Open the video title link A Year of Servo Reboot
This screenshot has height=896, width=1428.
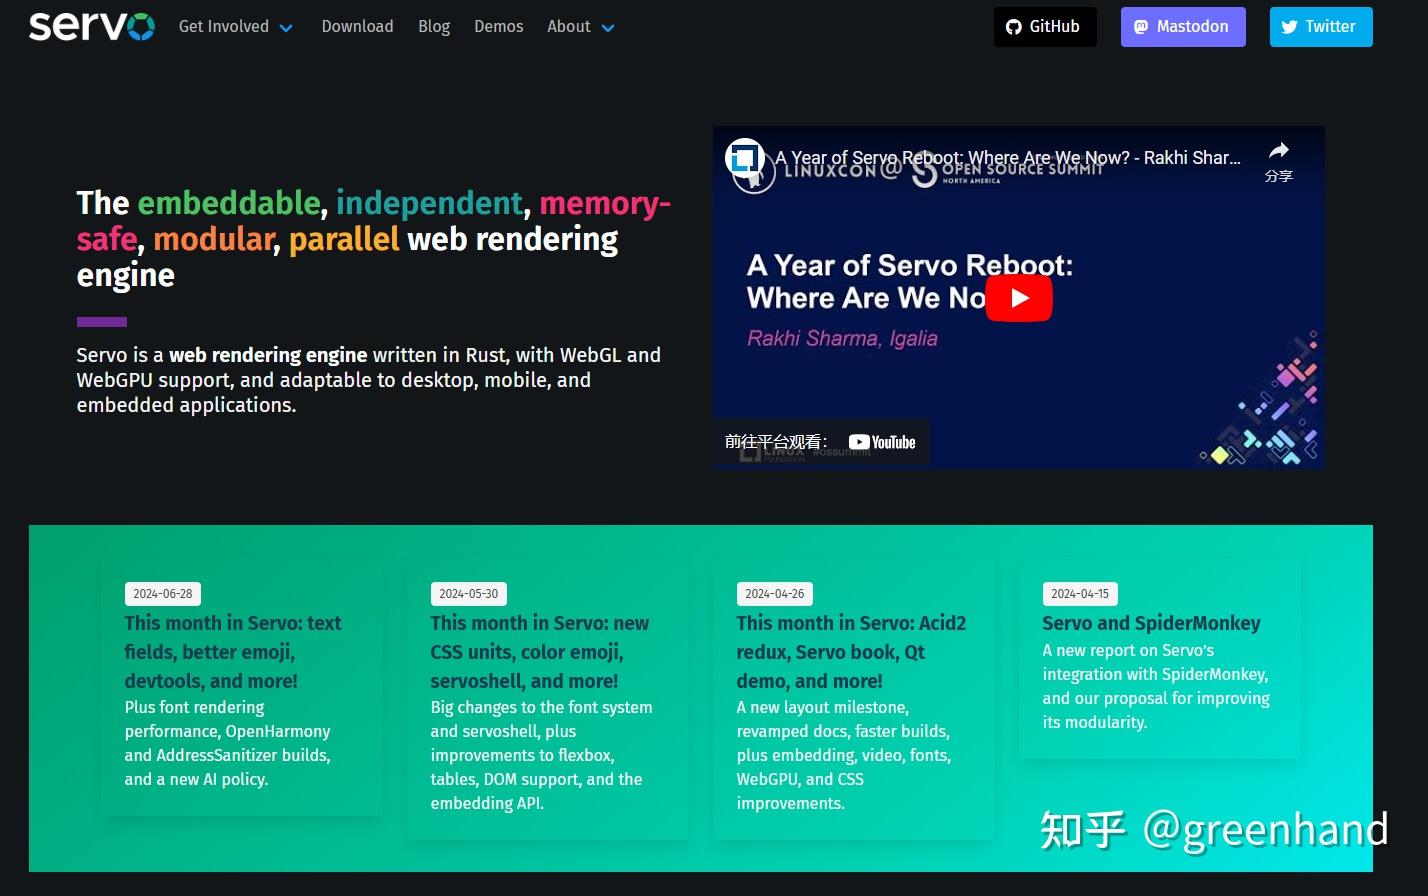click(1007, 158)
